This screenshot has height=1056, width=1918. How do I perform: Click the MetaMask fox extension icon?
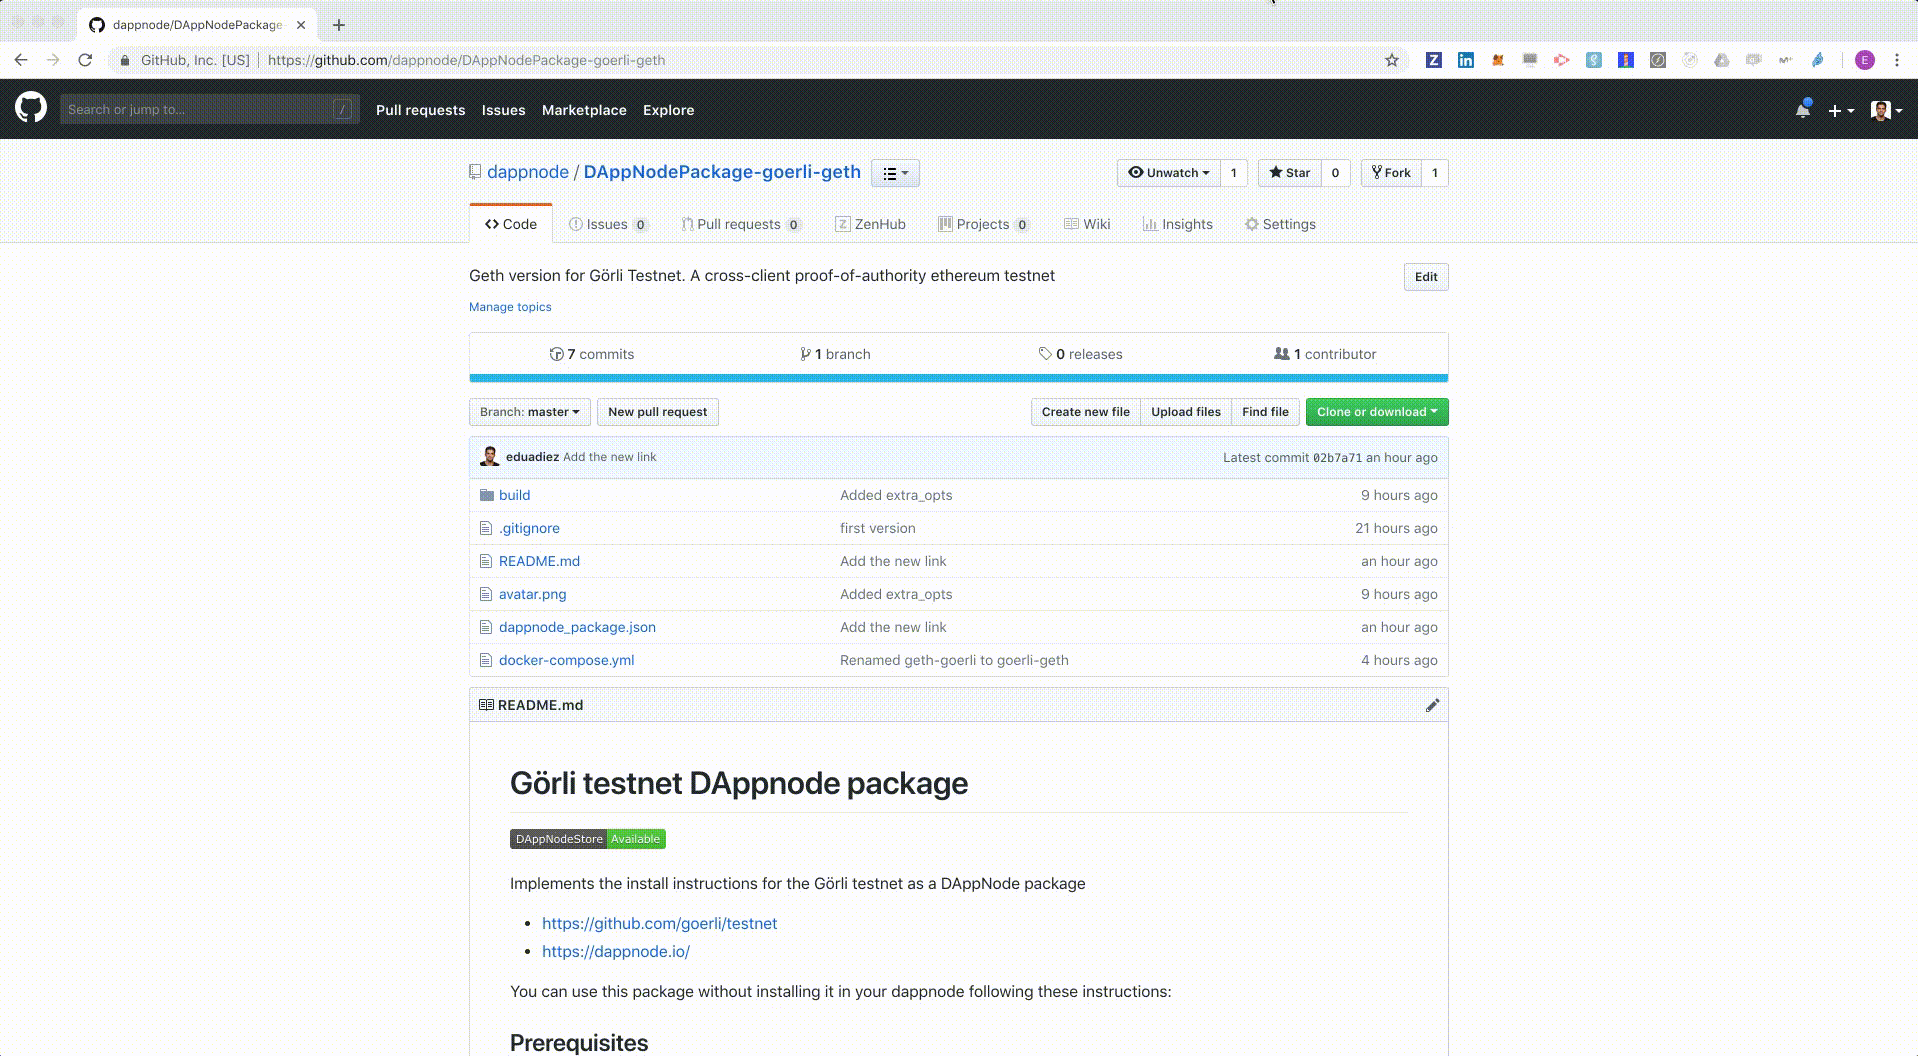click(x=1497, y=60)
